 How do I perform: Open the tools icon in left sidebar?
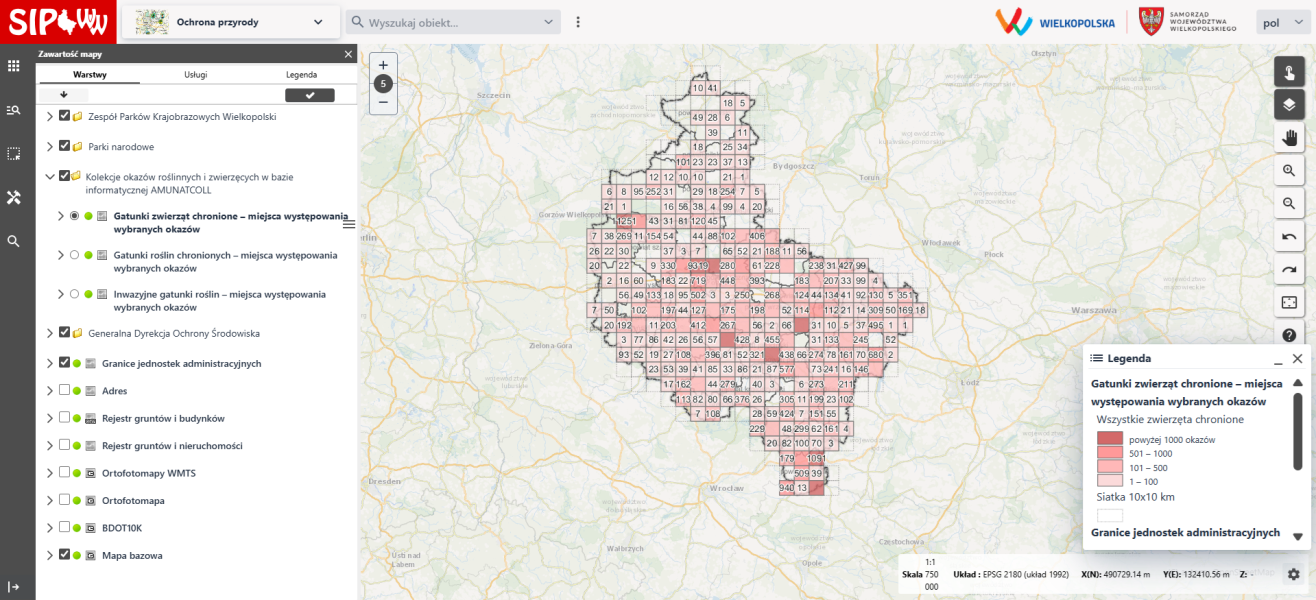point(14,197)
